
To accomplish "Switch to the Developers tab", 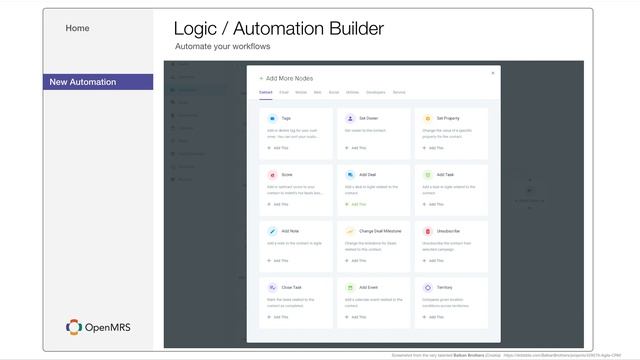I will (376, 92).
